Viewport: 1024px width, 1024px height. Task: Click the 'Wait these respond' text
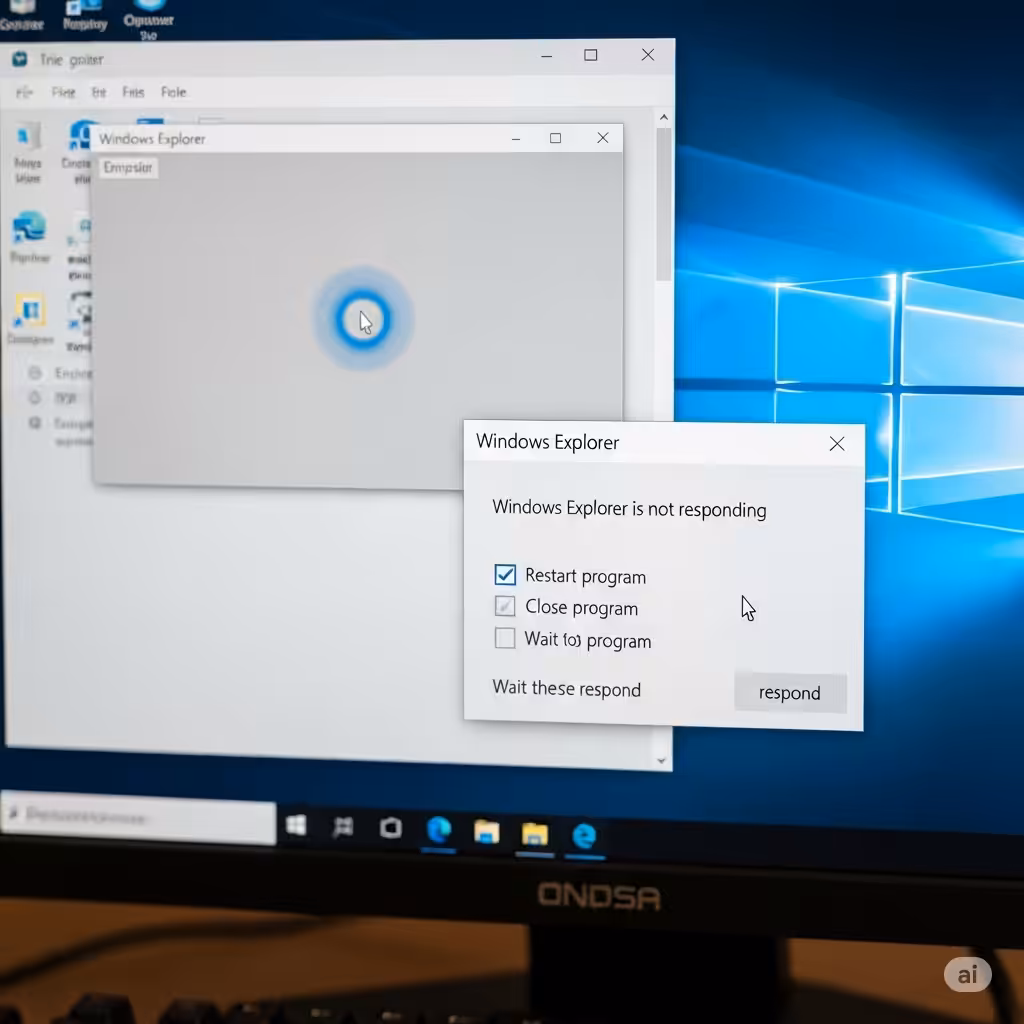click(566, 688)
